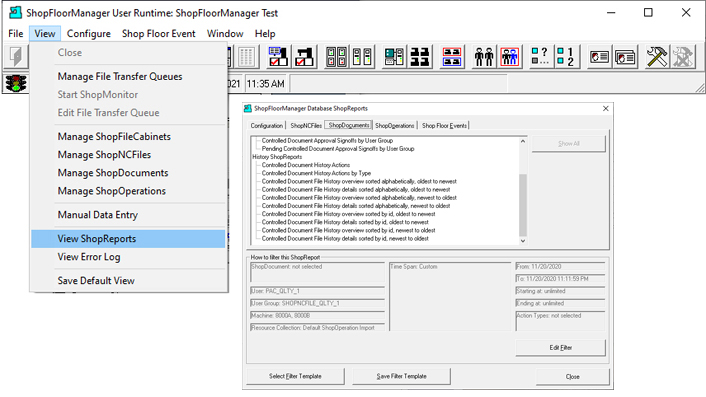Image resolution: width=706 pixels, height=397 pixels.
Task: Choose Manage ShopOperations from the View menu
Action: (x=128, y=191)
